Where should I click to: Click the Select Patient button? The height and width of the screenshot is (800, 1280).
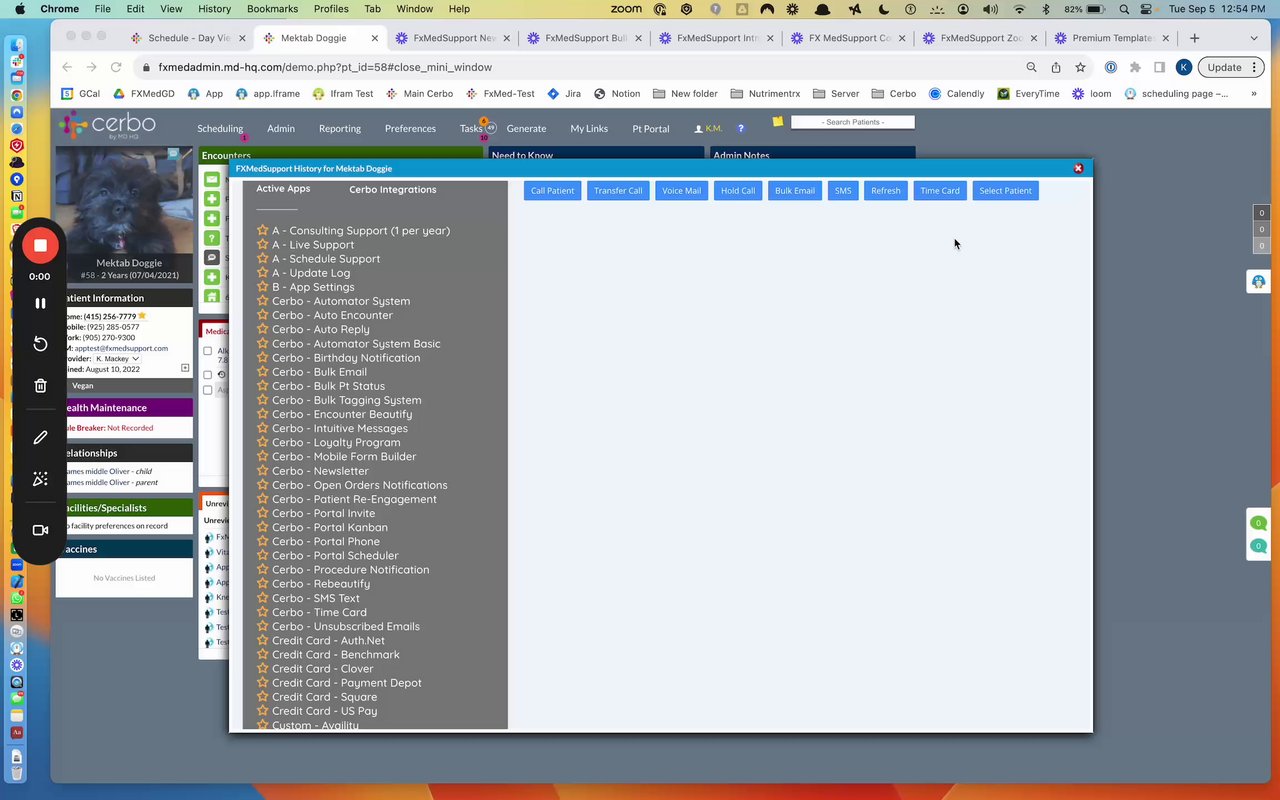coord(1005,190)
